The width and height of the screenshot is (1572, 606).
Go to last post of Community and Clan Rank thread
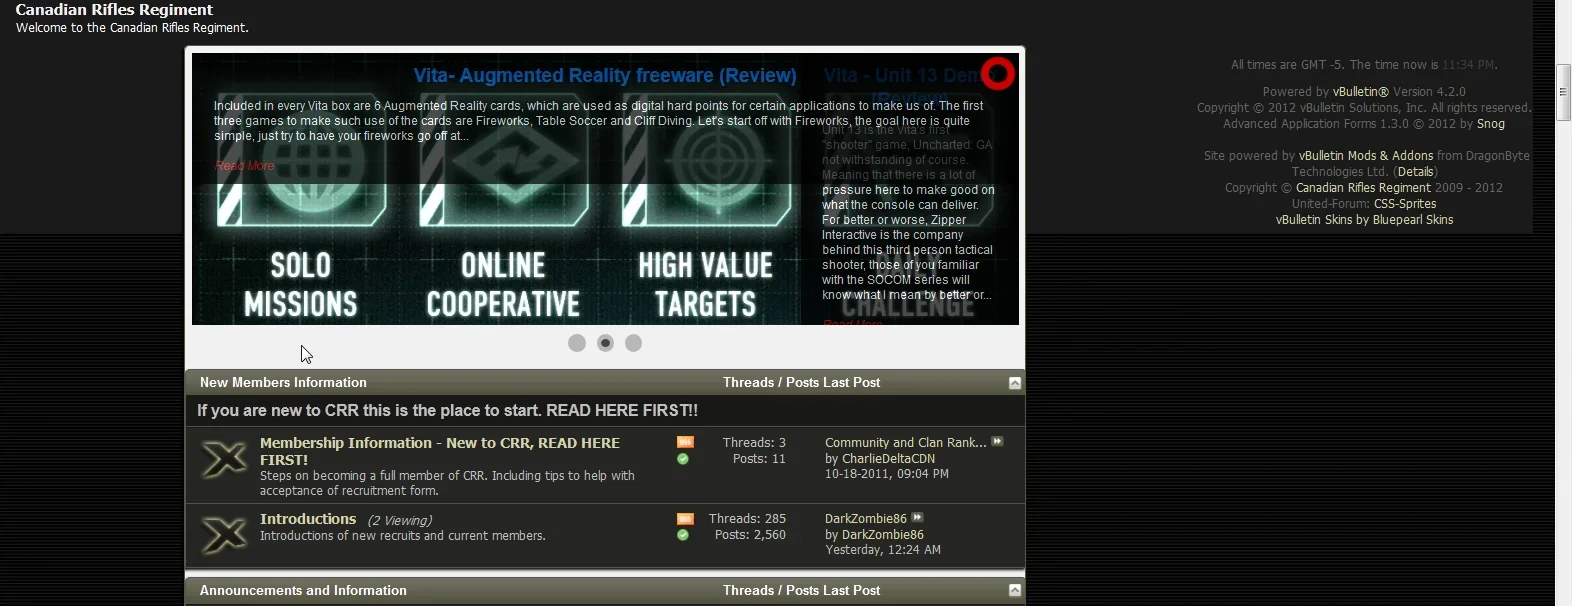pos(997,441)
